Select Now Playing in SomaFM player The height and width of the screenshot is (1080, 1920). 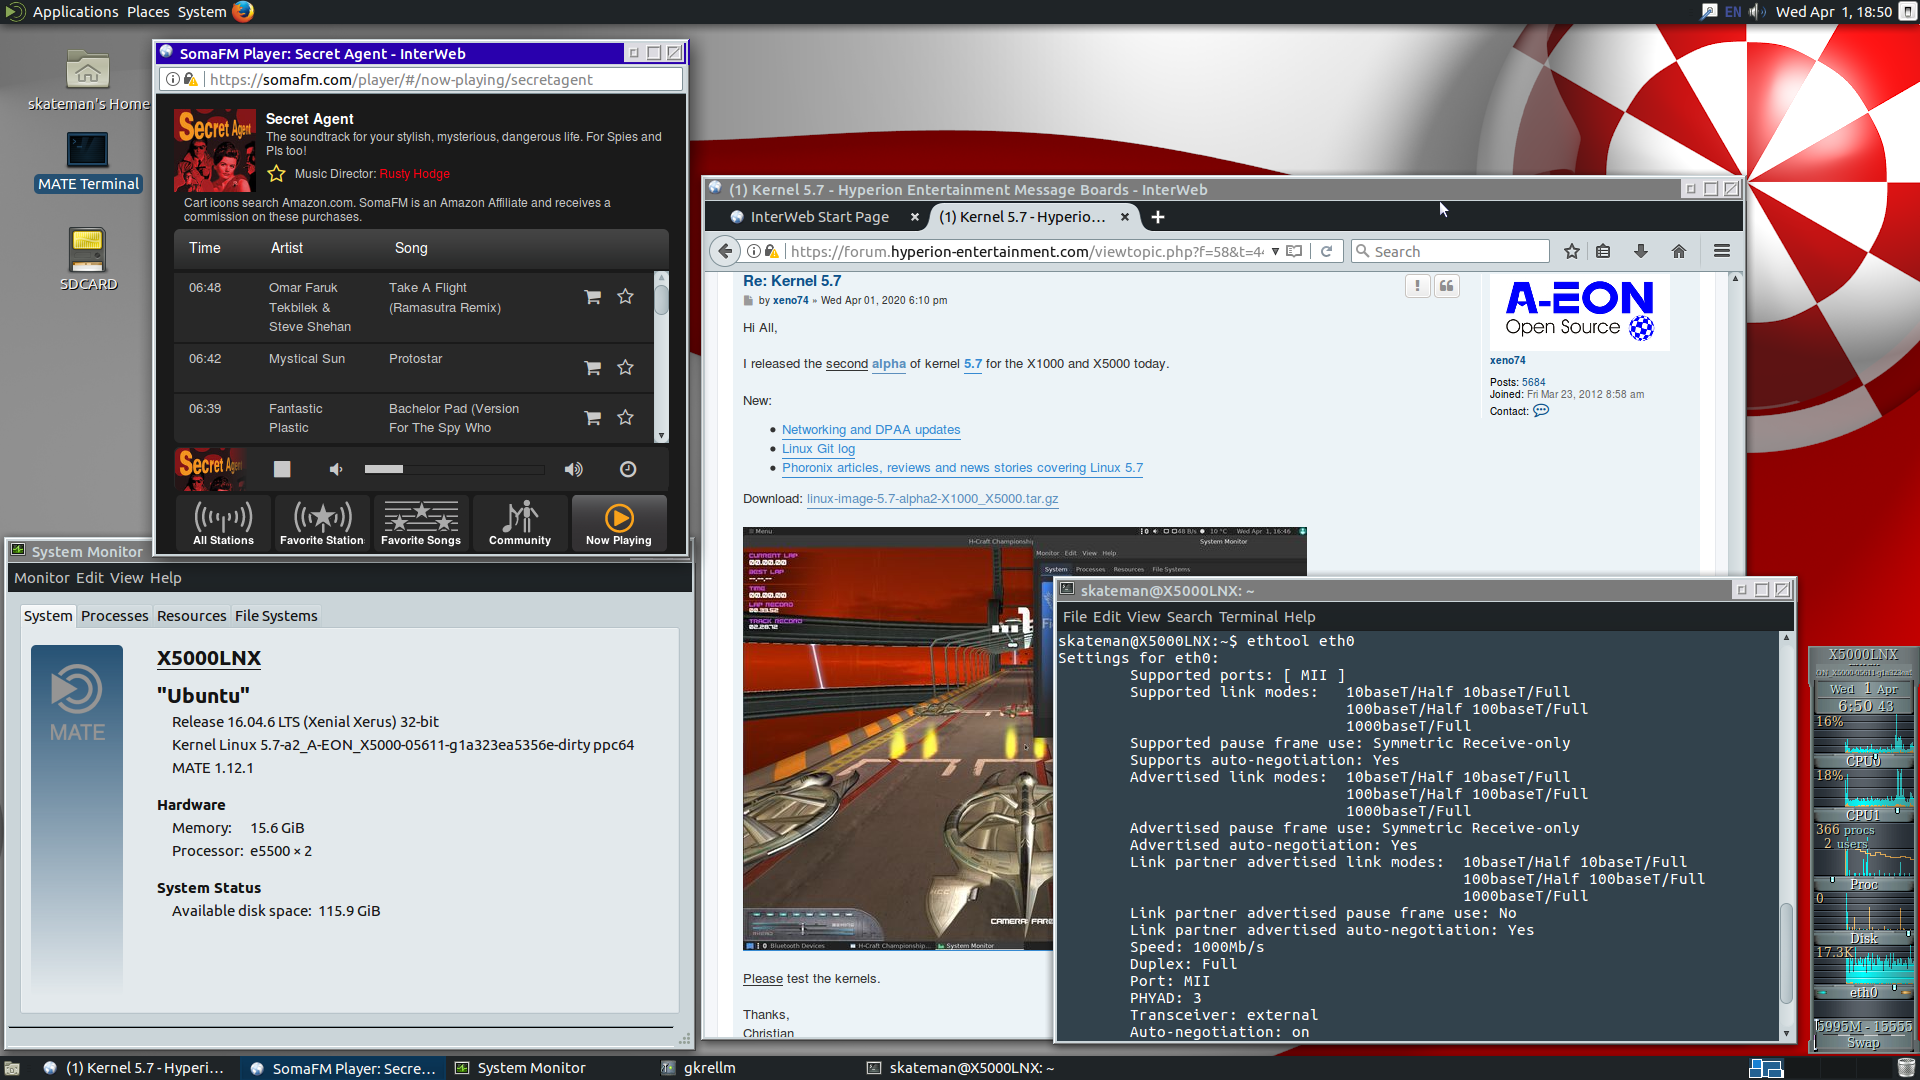tap(619, 523)
